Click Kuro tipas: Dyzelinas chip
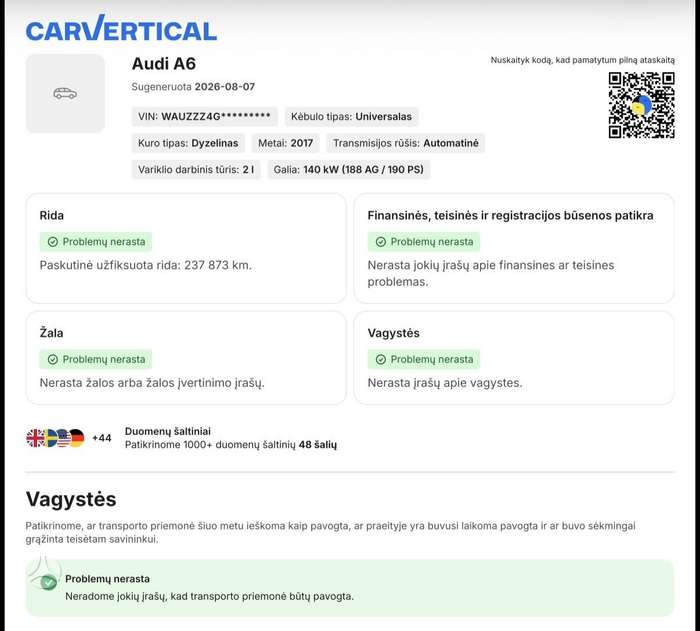700x631 pixels. click(188, 143)
